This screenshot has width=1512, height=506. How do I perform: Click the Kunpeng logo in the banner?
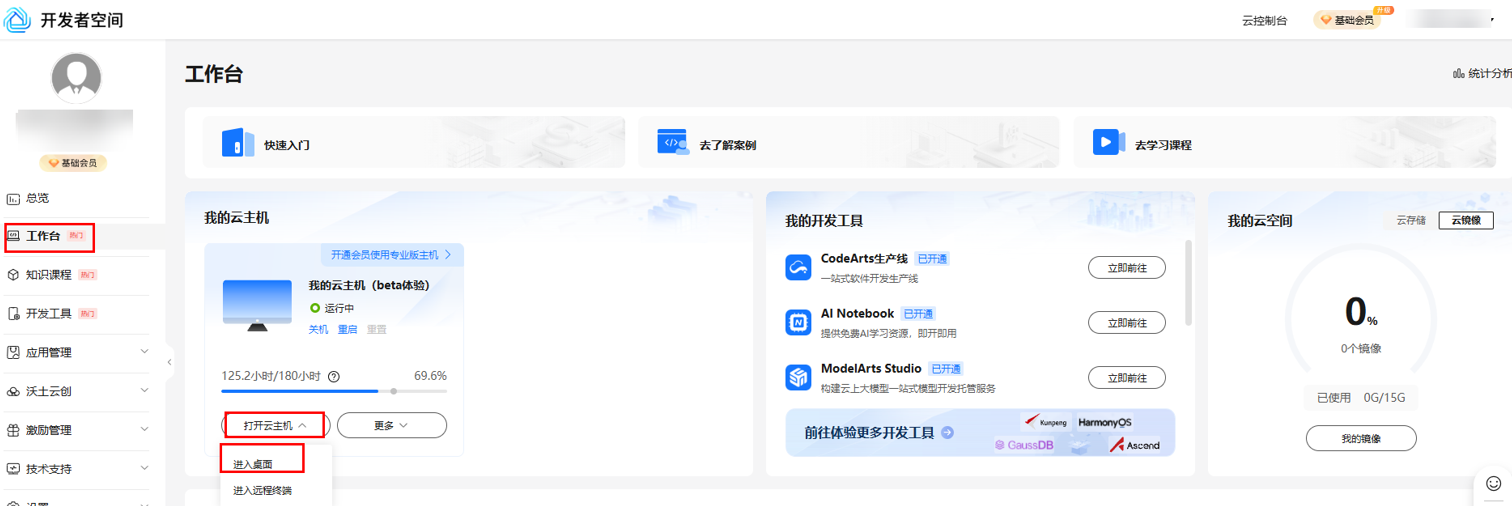pos(1045,422)
